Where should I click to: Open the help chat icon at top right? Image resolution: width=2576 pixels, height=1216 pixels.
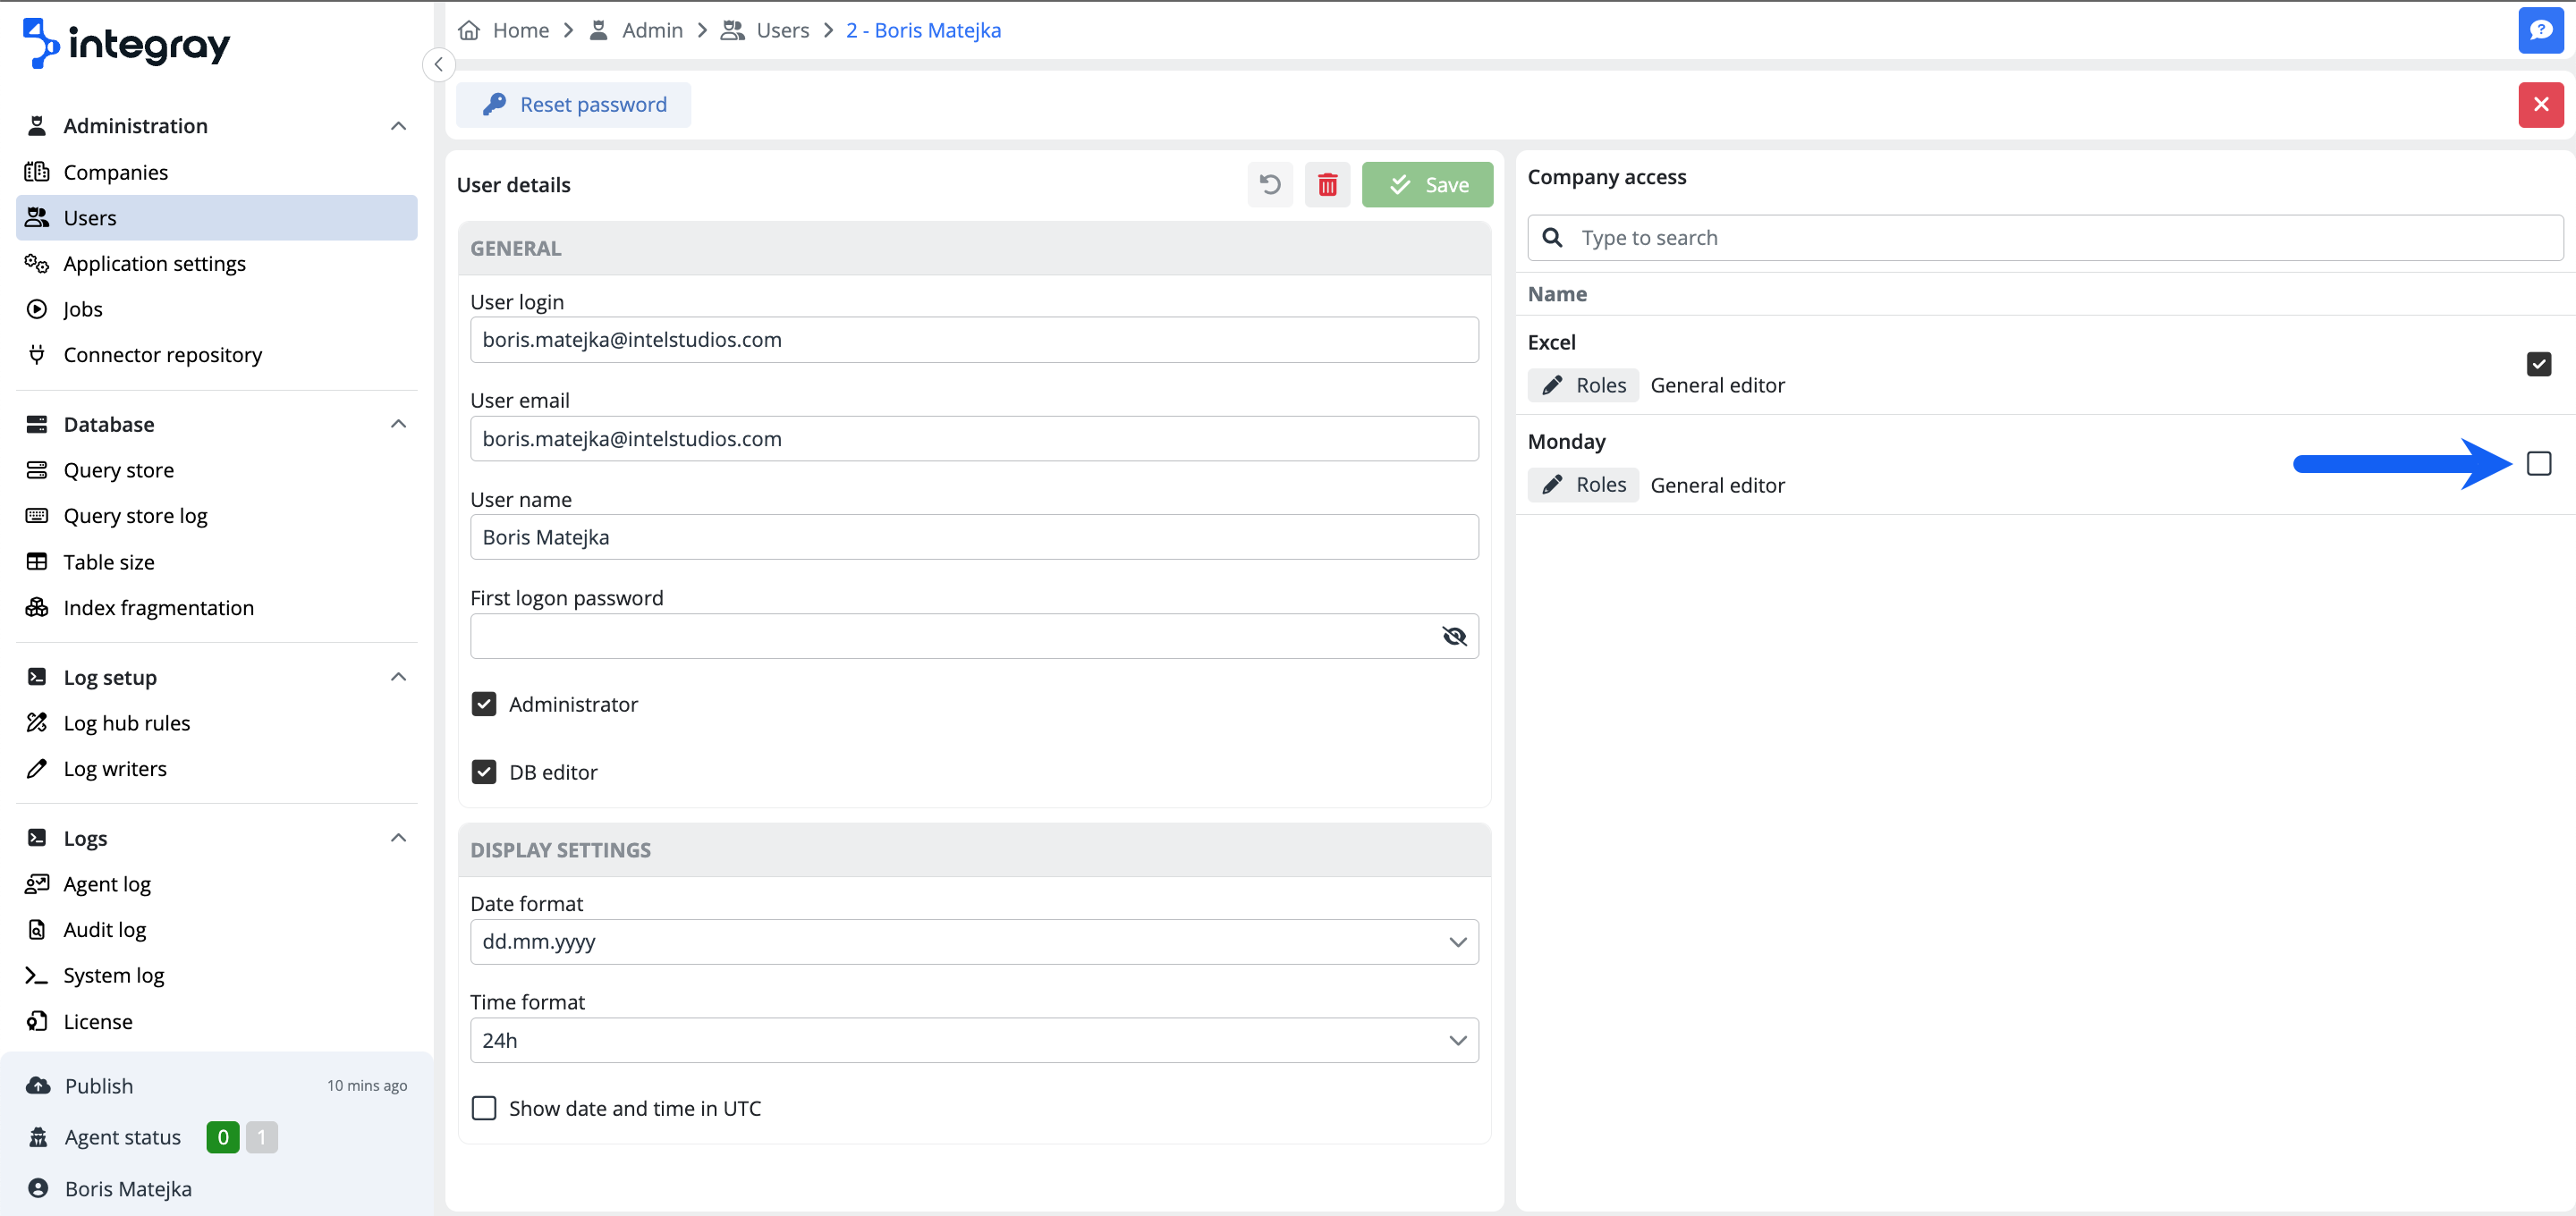(2540, 30)
